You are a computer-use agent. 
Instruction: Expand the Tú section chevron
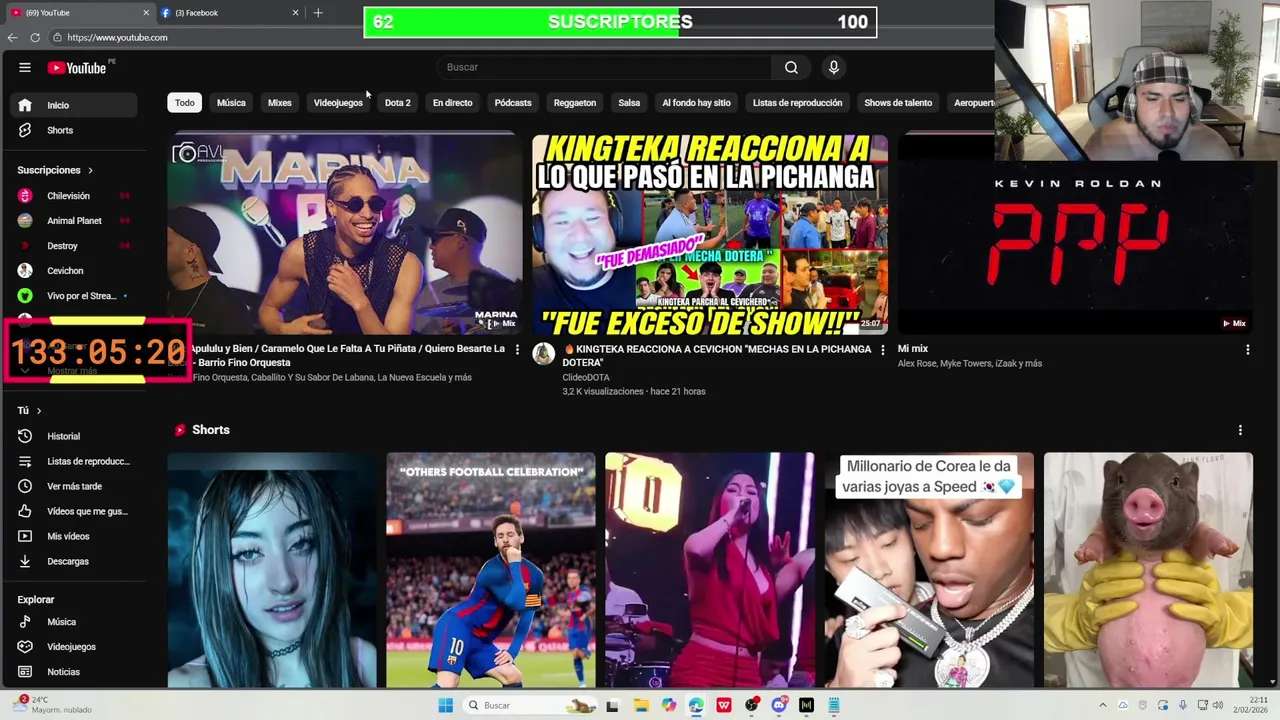[x=39, y=411]
